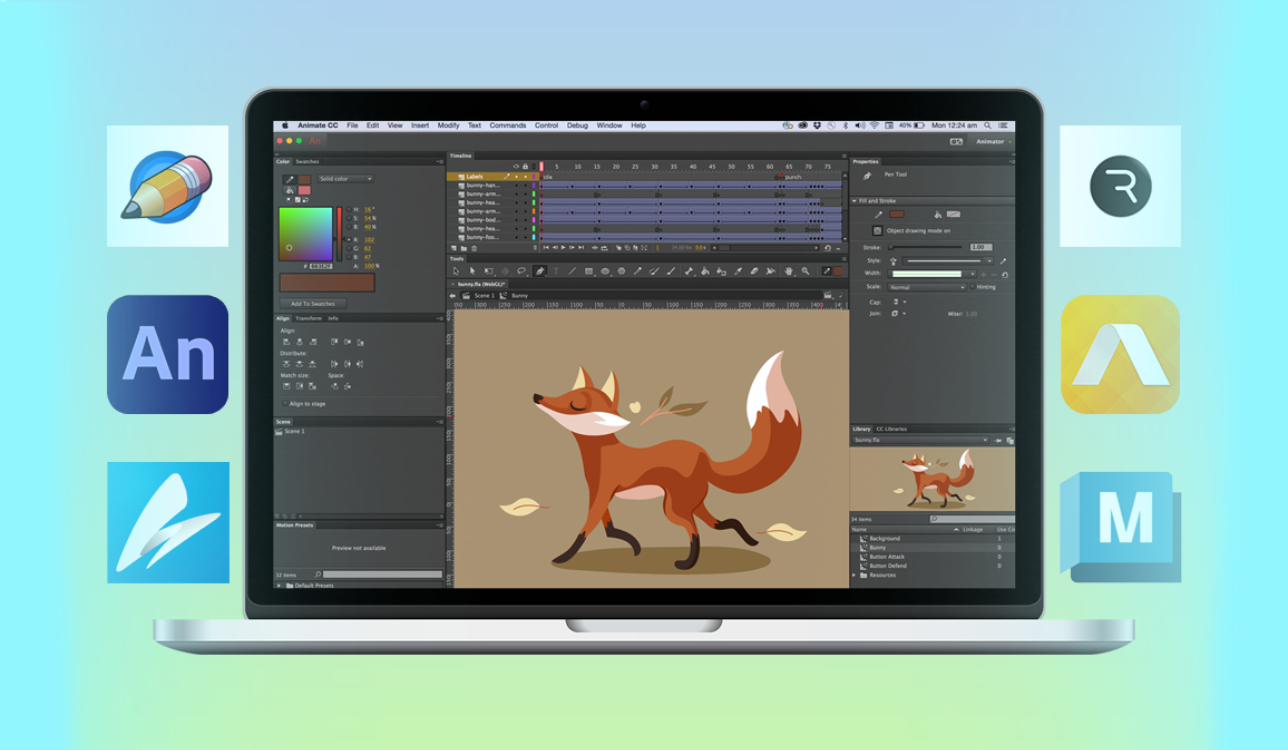
Task: Expand the Default Presets folder
Action: click(x=279, y=585)
